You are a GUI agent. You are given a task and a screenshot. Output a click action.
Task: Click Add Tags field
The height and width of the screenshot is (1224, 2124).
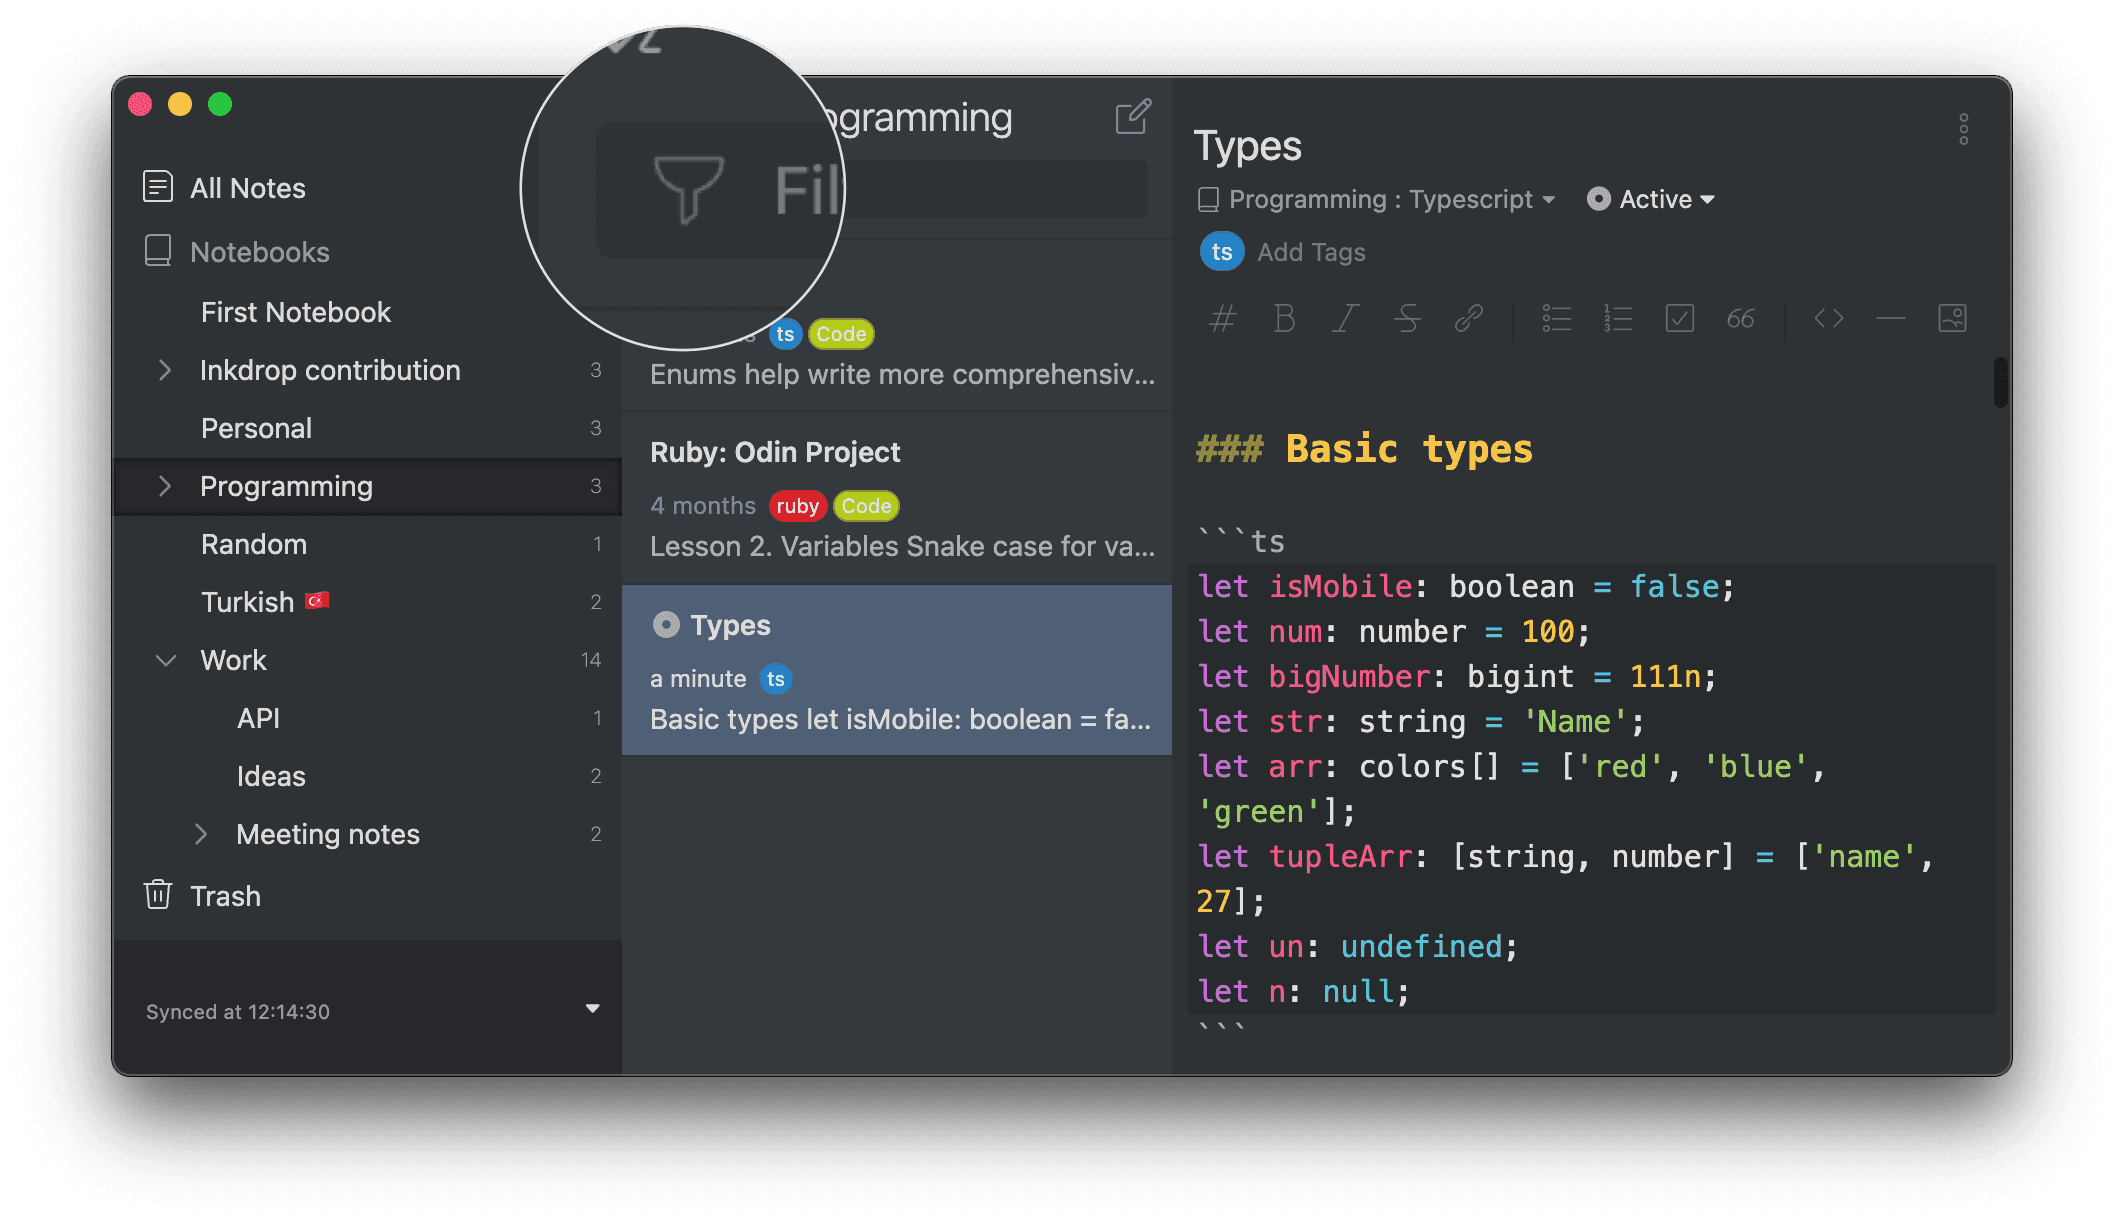coord(1311,252)
